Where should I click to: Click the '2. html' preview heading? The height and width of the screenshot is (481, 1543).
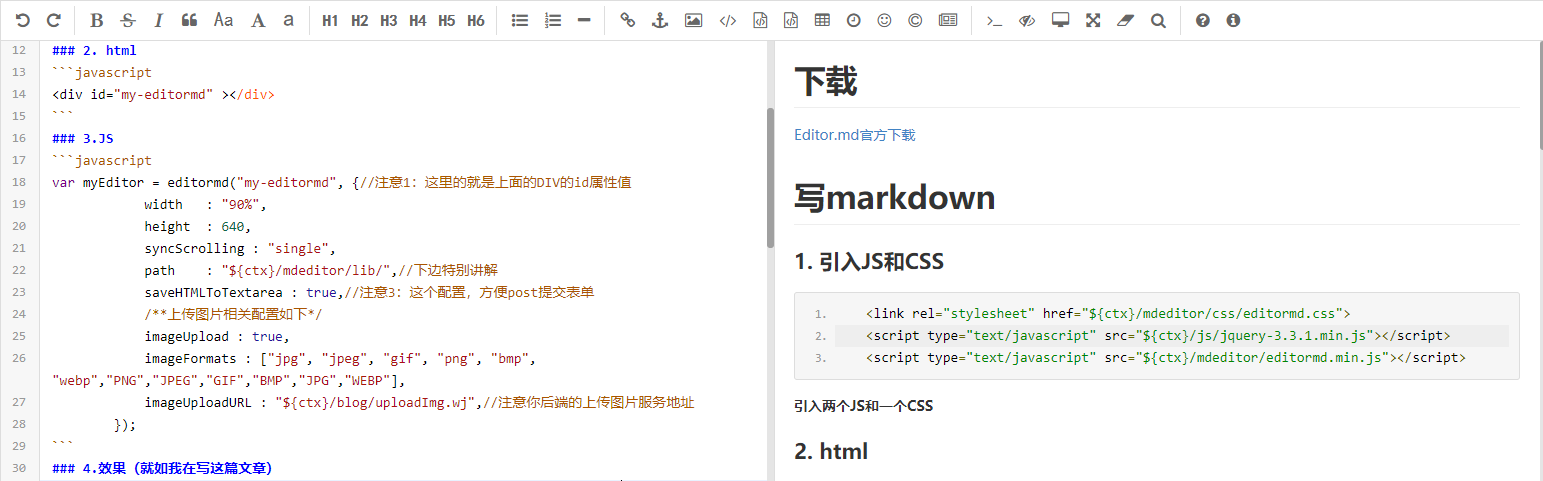[x=831, y=451]
